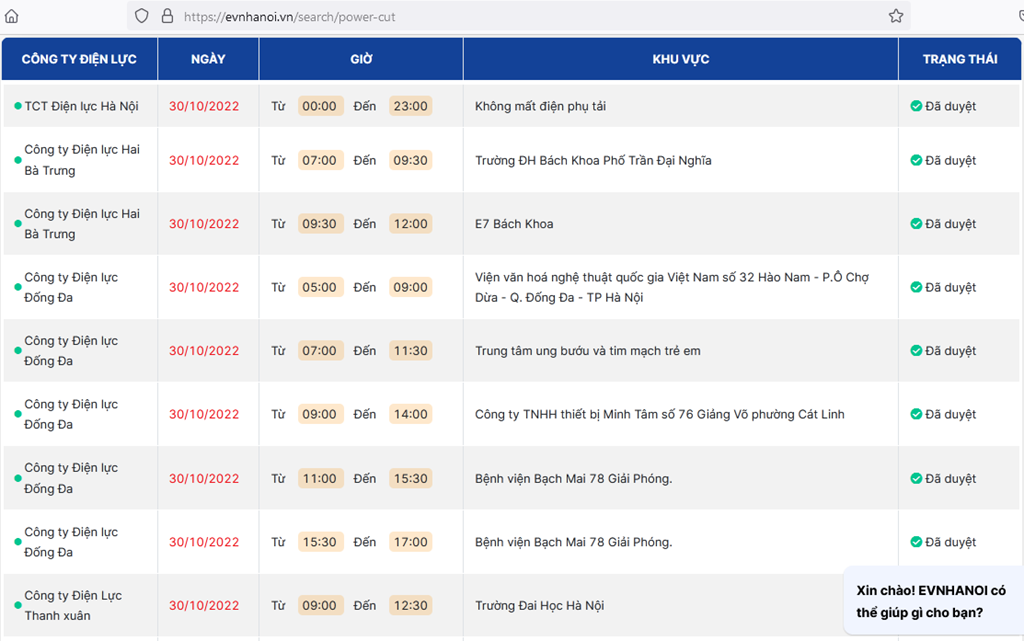Select Trường Đại Học Hà Nội area text
This screenshot has height=641, width=1024.
pyautogui.click(x=539, y=606)
